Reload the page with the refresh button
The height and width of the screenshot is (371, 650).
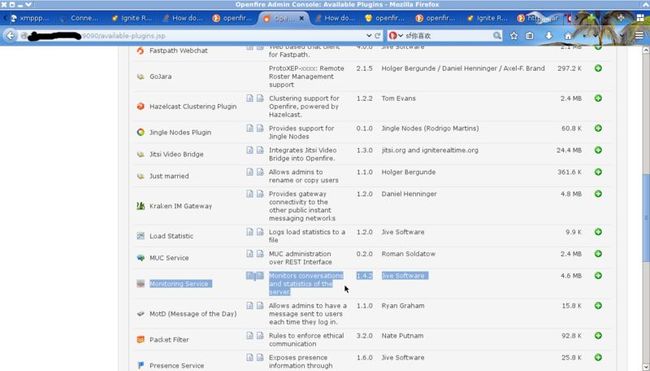[377, 36]
